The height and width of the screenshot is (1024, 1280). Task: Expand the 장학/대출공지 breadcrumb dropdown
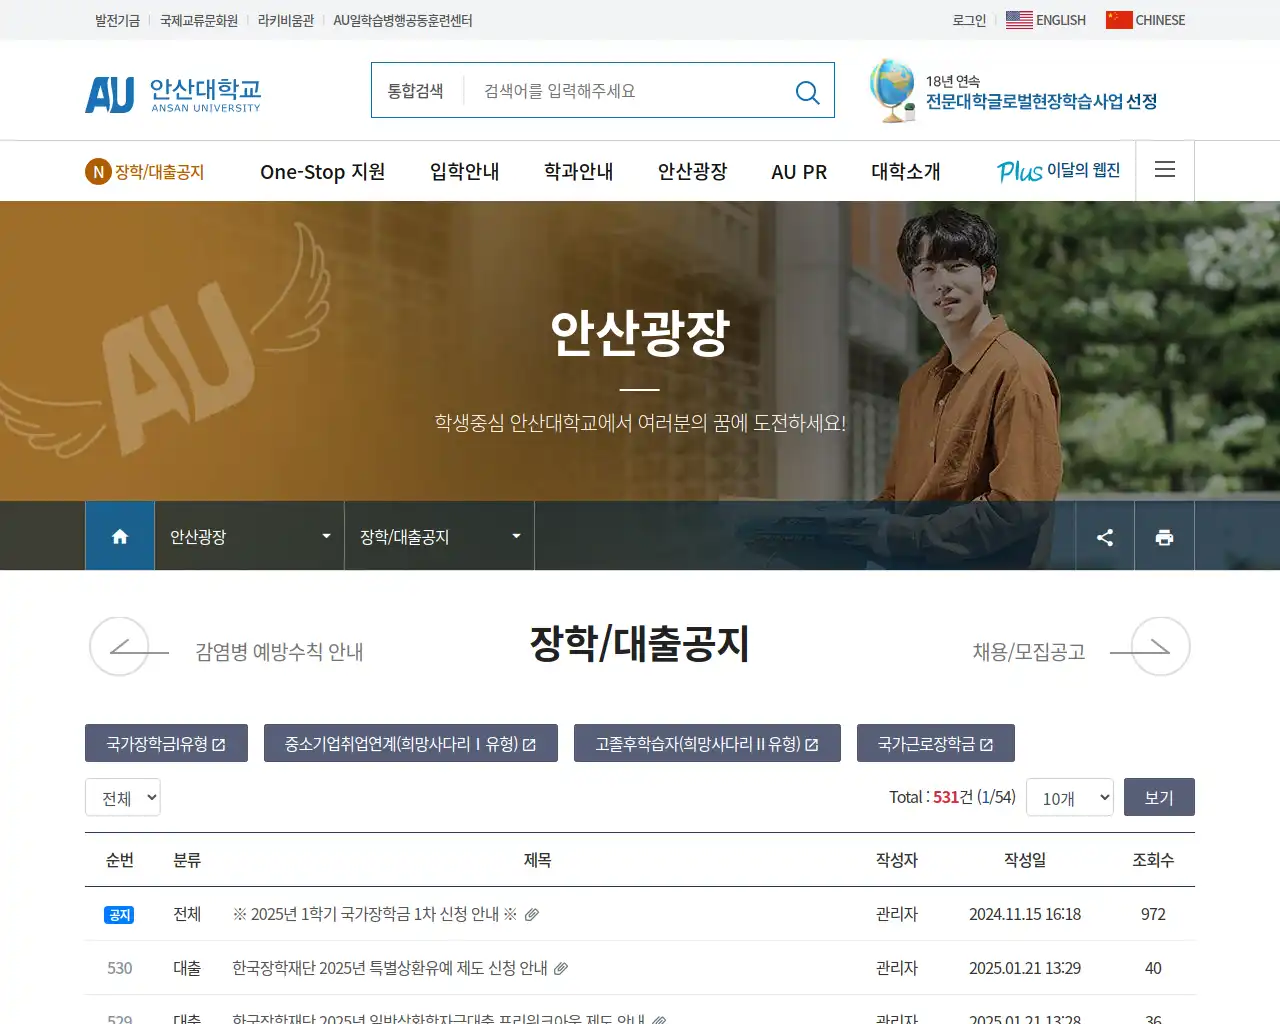click(515, 536)
